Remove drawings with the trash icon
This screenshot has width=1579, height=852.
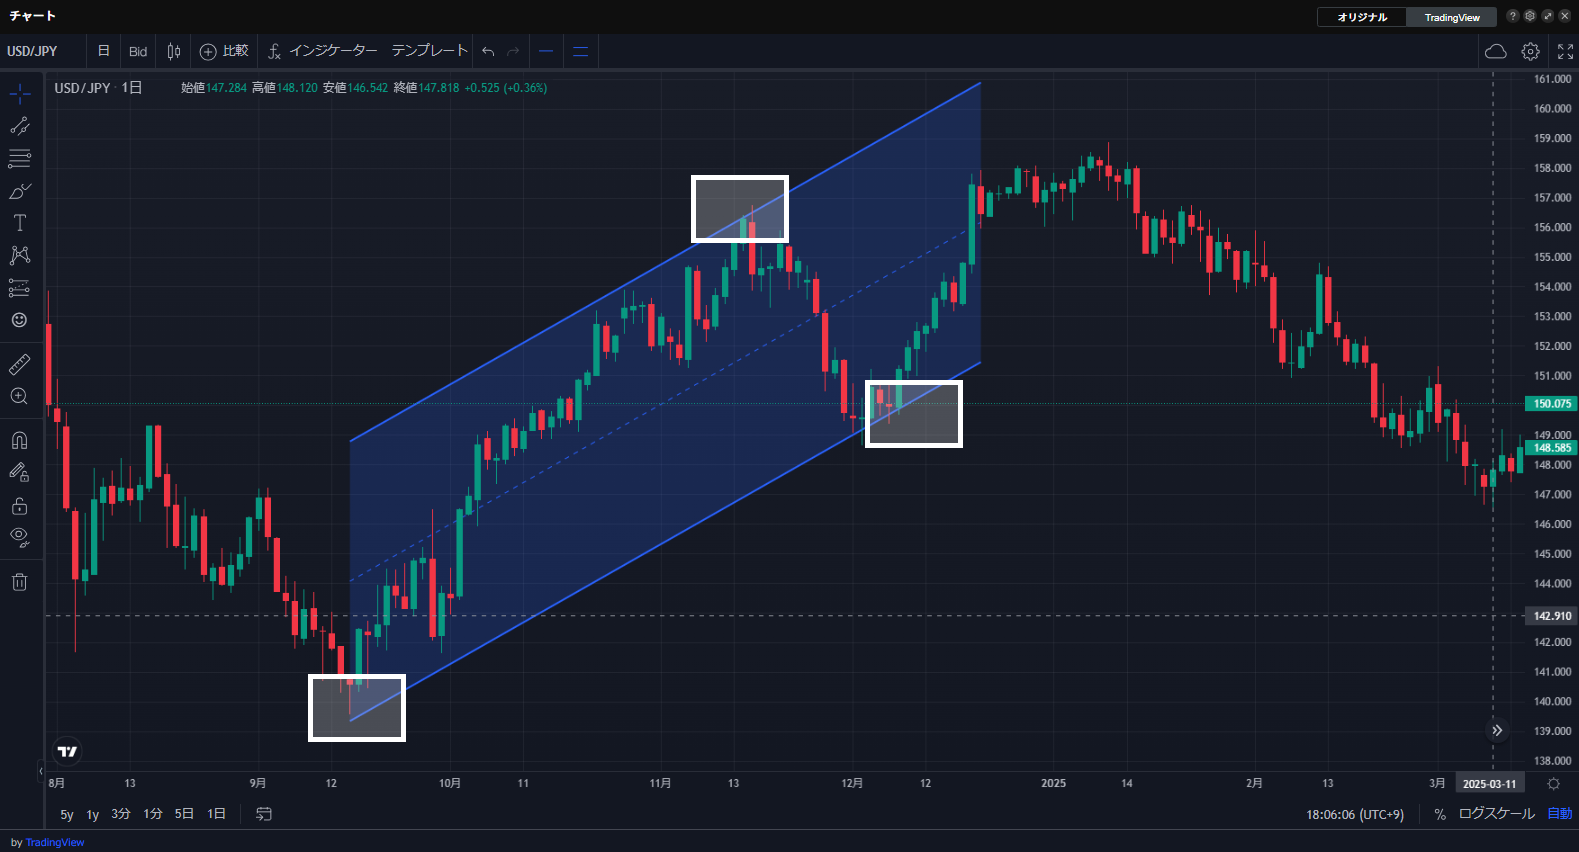pos(19,582)
